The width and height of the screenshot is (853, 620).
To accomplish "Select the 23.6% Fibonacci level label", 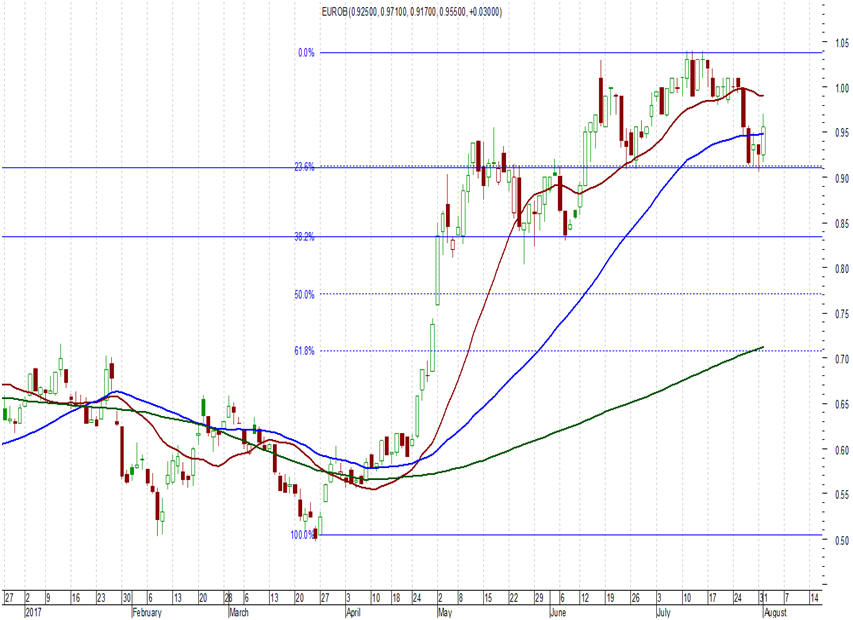I will 304,167.
